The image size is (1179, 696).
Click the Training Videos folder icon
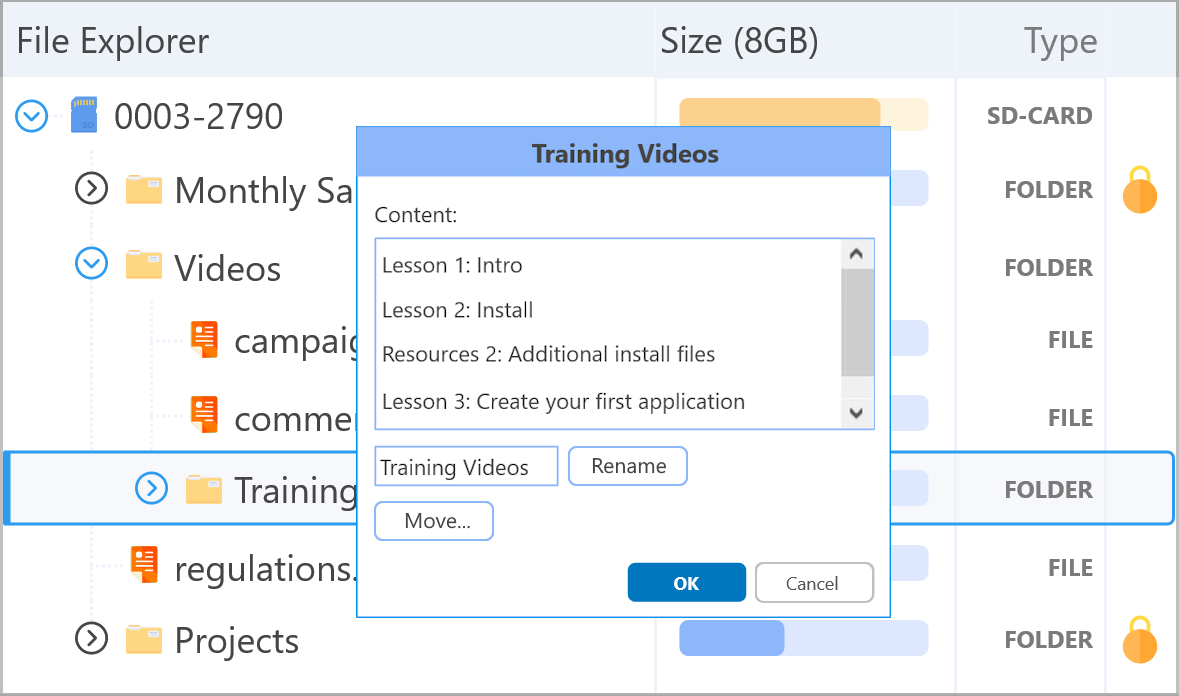click(204, 488)
